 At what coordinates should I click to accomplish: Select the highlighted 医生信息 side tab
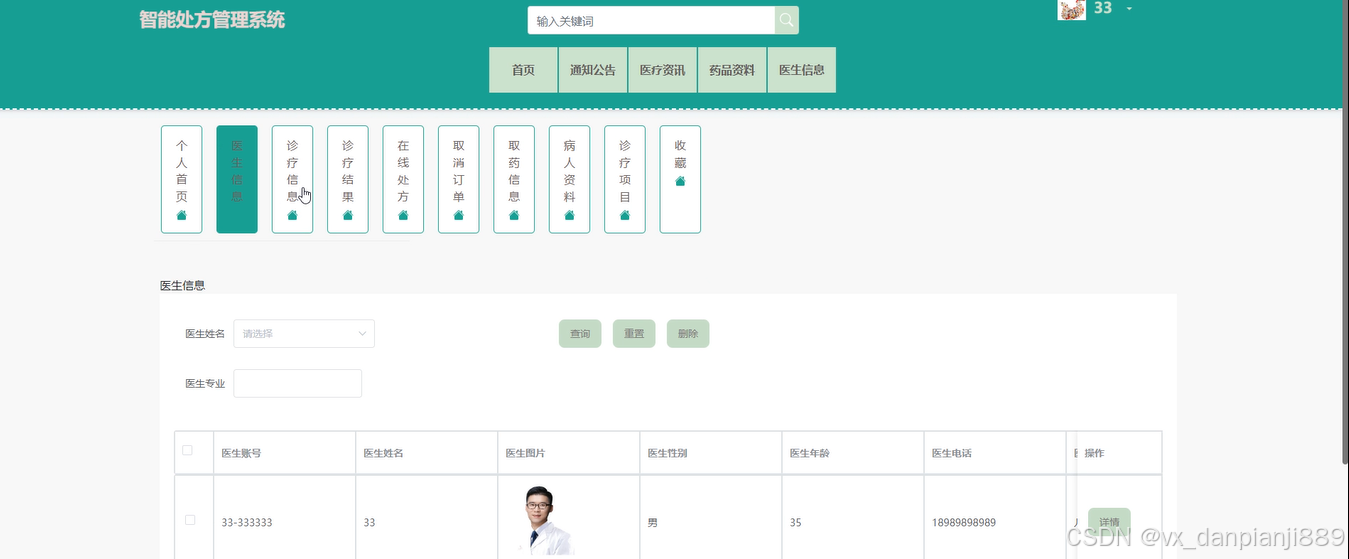[237, 179]
